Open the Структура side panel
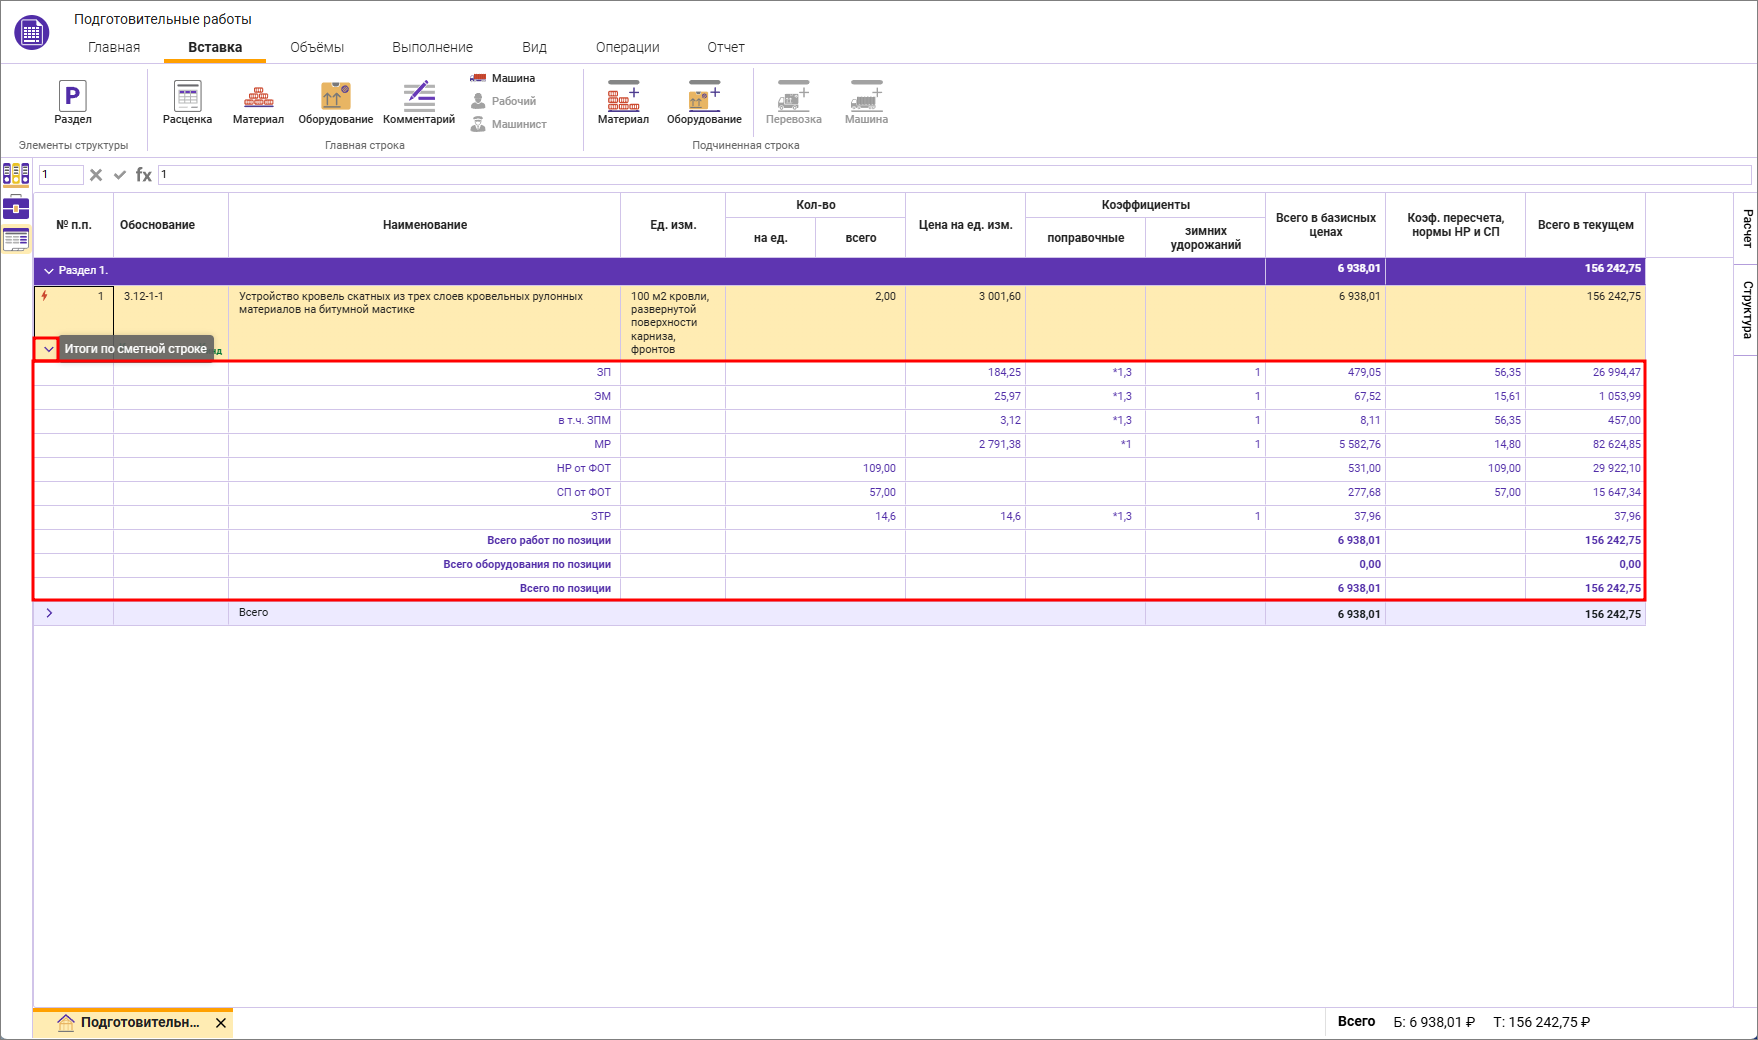The height and width of the screenshot is (1040, 1758). (1746, 309)
